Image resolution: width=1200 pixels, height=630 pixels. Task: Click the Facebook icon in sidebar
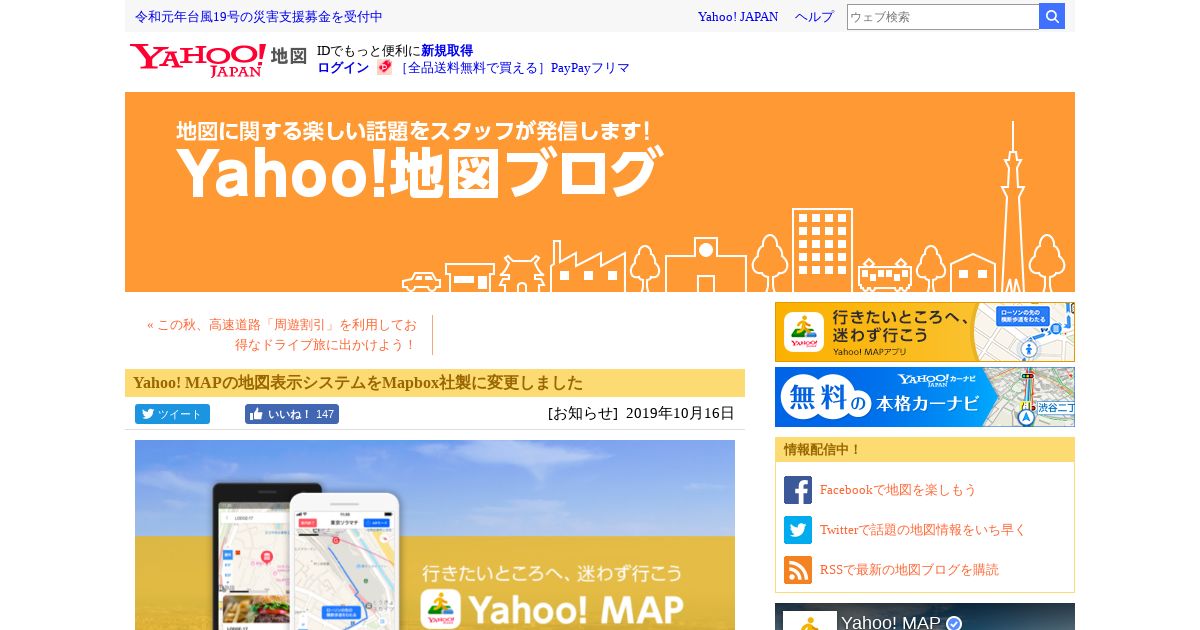tap(798, 490)
